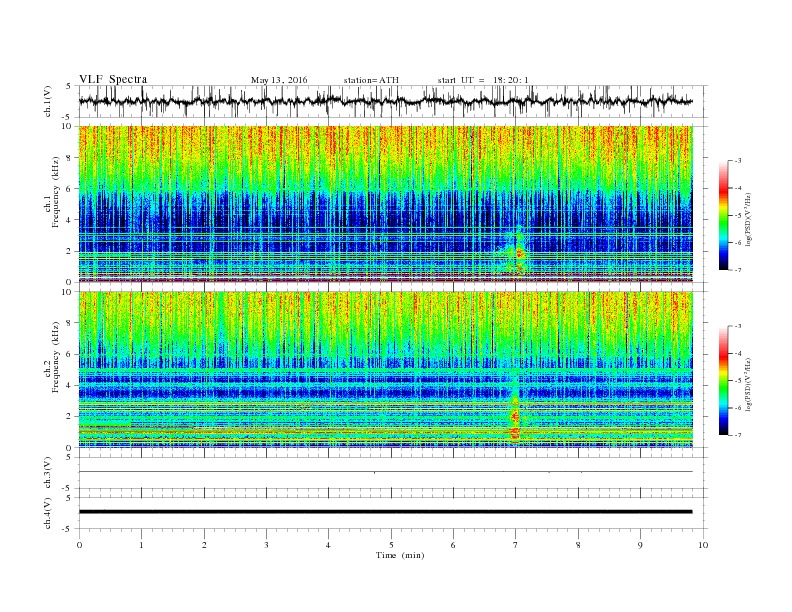The width and height of the screenshot is (792, 612).
Task: Click the ch.1 spectrogram colorbar
Action: point(723,215)
